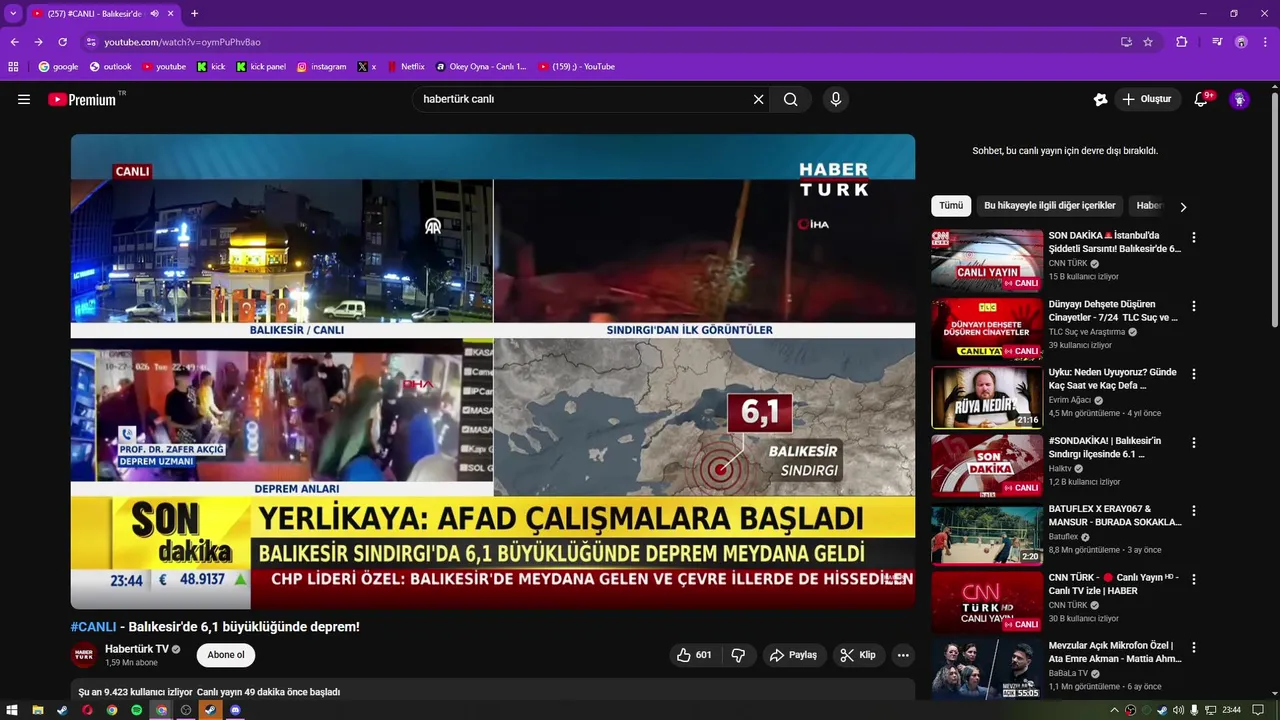Open the Chrome profile avatar in toolbar
1280x720 pixels.
[1241, 42]
